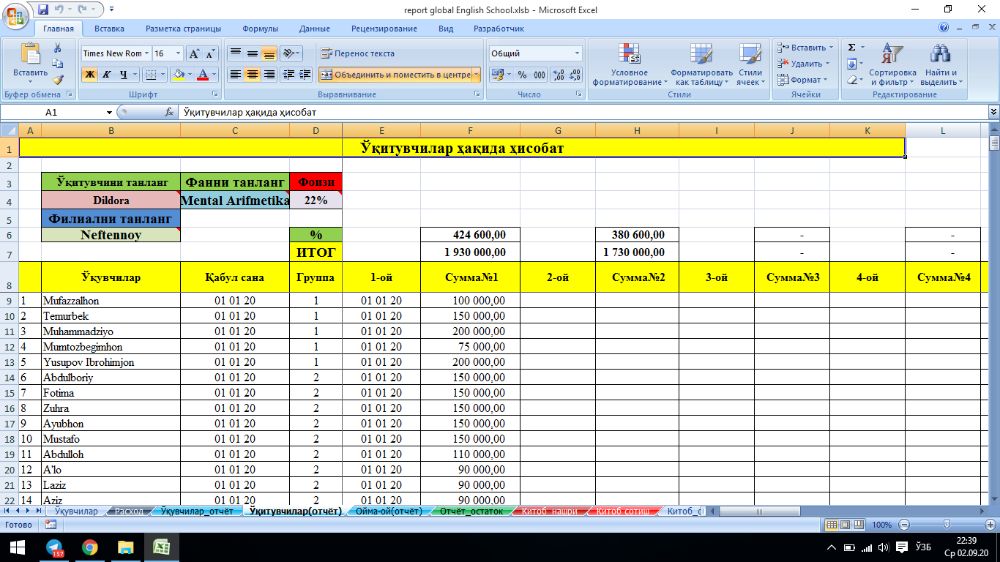Open the font size 16 dropdown
Screen dimensions: 1000x562
click(178, 54)
